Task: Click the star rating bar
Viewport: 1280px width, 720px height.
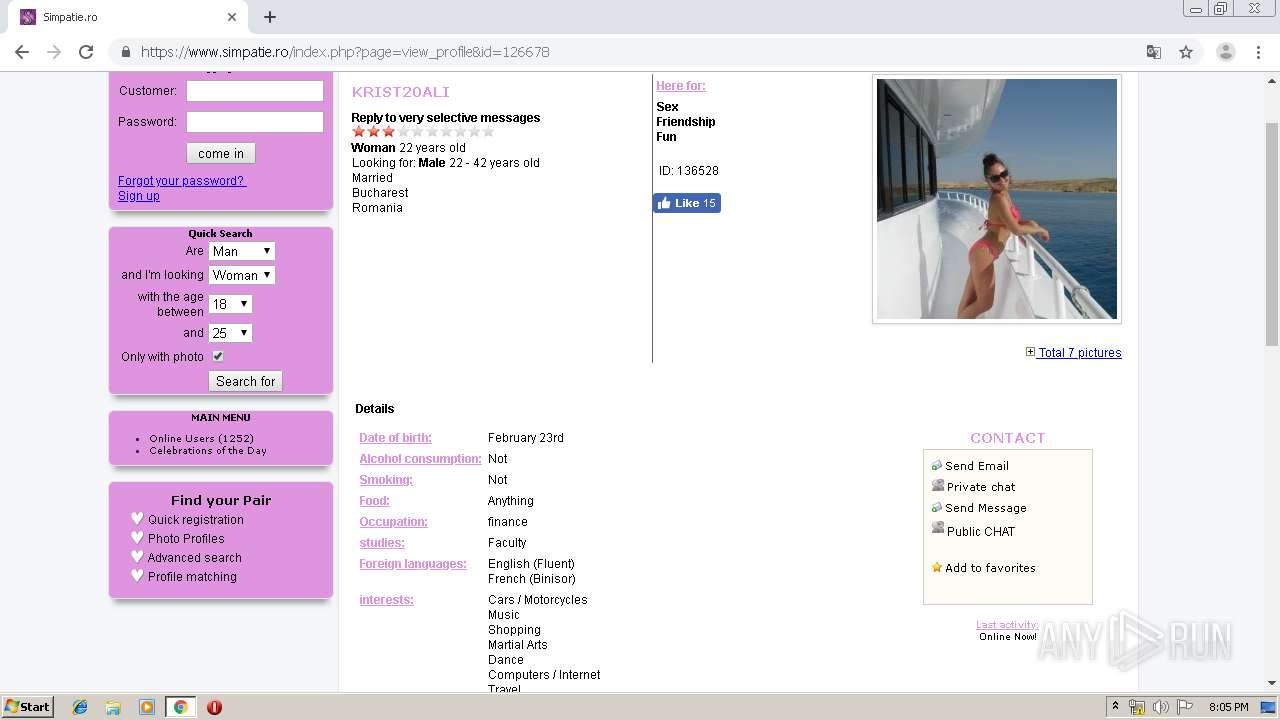Action: tap(423, 131)
